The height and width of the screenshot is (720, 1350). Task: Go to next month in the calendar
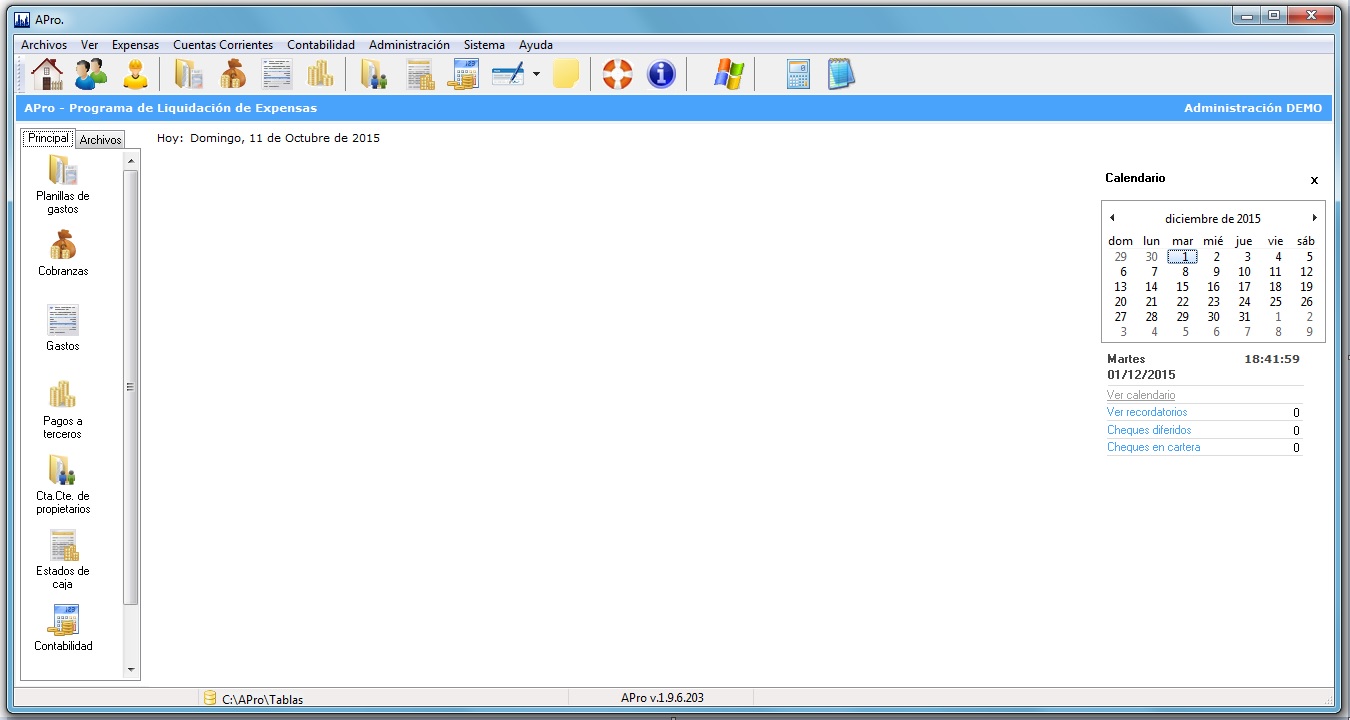[1314, 218]
